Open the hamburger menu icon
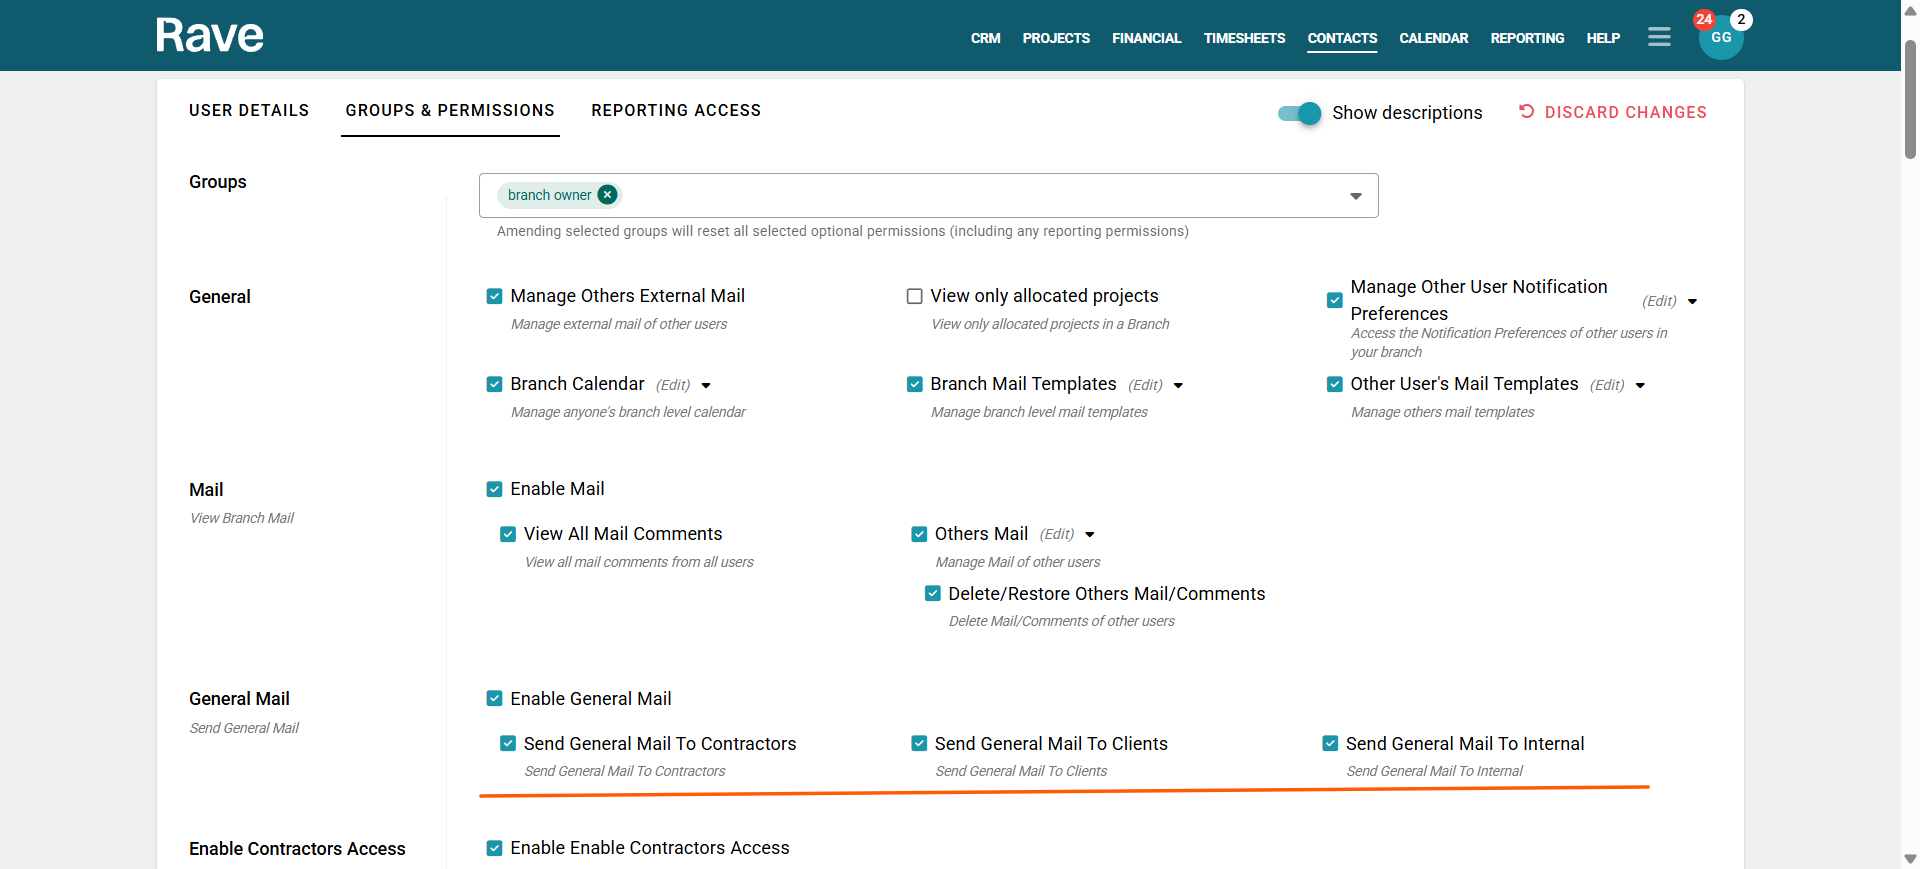This screenshot has height=869, width=1920. click(x=1659, y=37)
